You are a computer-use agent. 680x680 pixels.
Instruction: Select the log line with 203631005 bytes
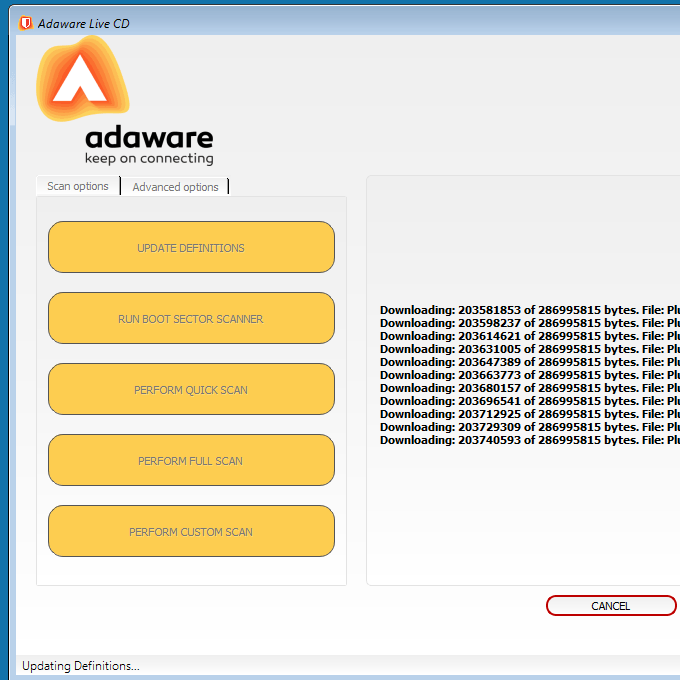click(x=530, y=349)
